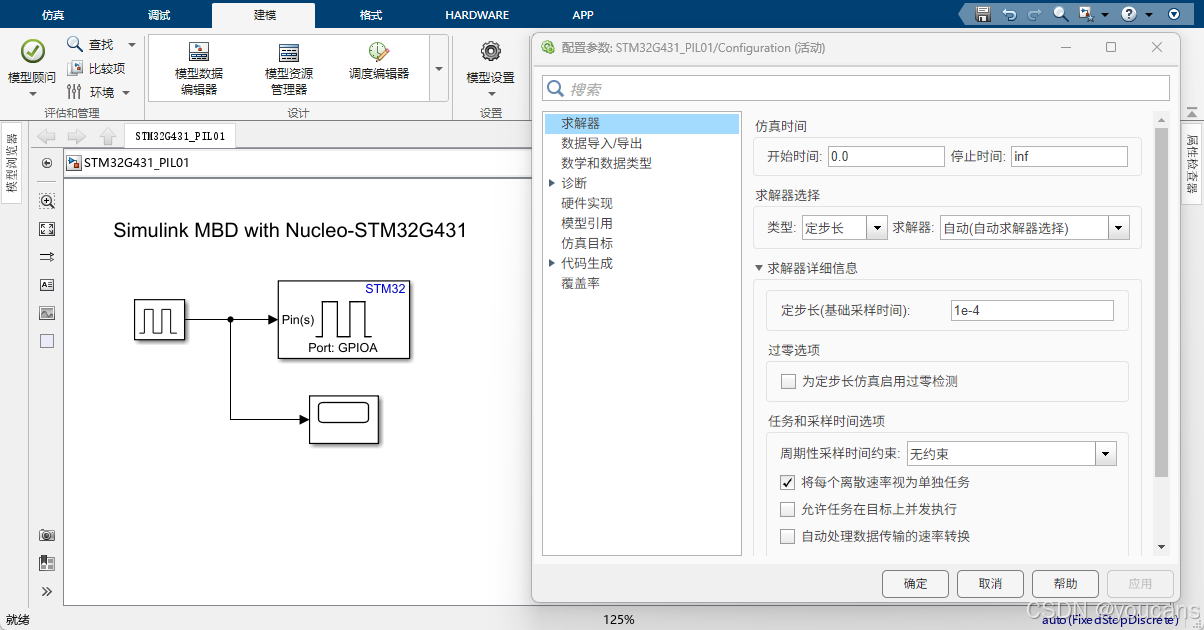Select 硬件实现 in the tree
Image resolution: width=1204 pixels, height=630 pixels.
pos(587,203)
